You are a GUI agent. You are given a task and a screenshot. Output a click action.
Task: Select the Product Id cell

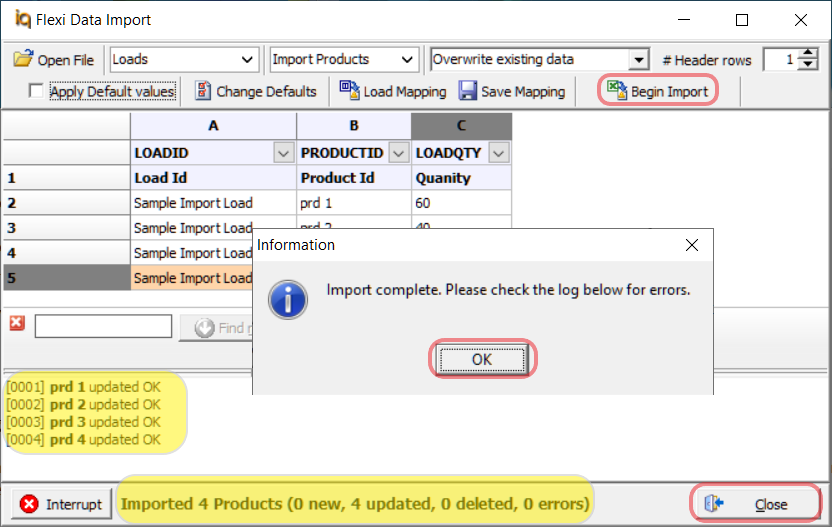pyautogui.click(x=354, y=178)
